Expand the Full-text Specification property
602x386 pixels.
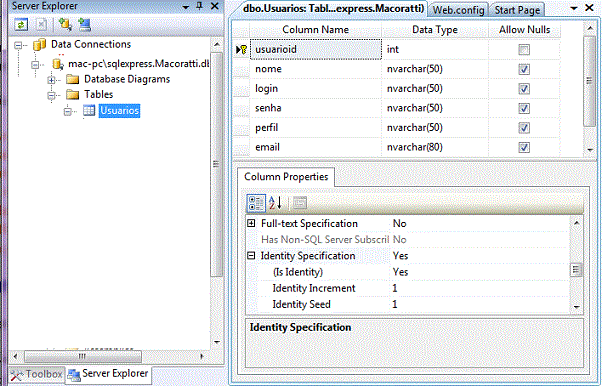251,223
